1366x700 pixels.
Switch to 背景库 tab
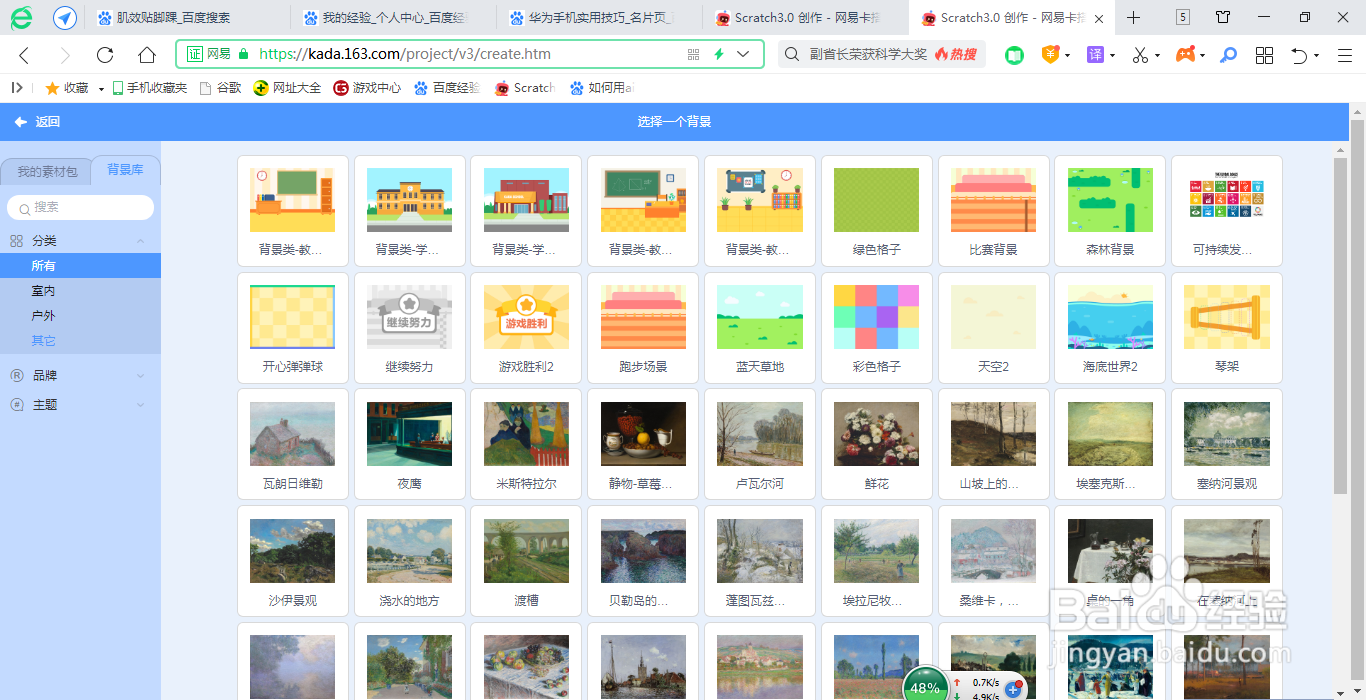pos(125,170)
